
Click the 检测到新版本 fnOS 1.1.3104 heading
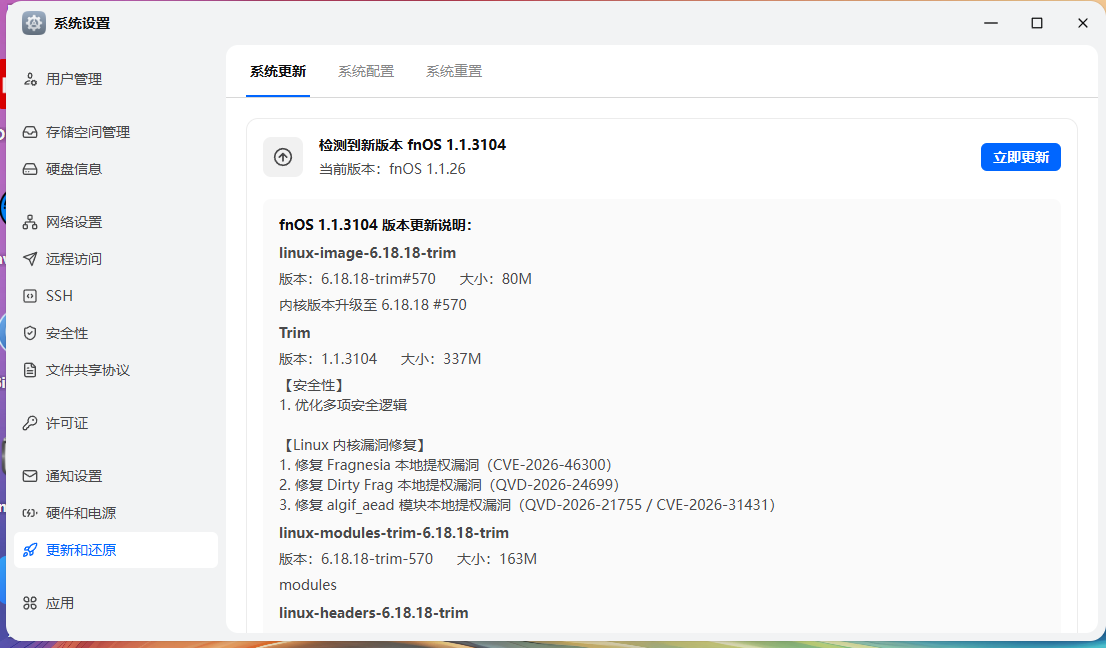click(x=412, y=145)
